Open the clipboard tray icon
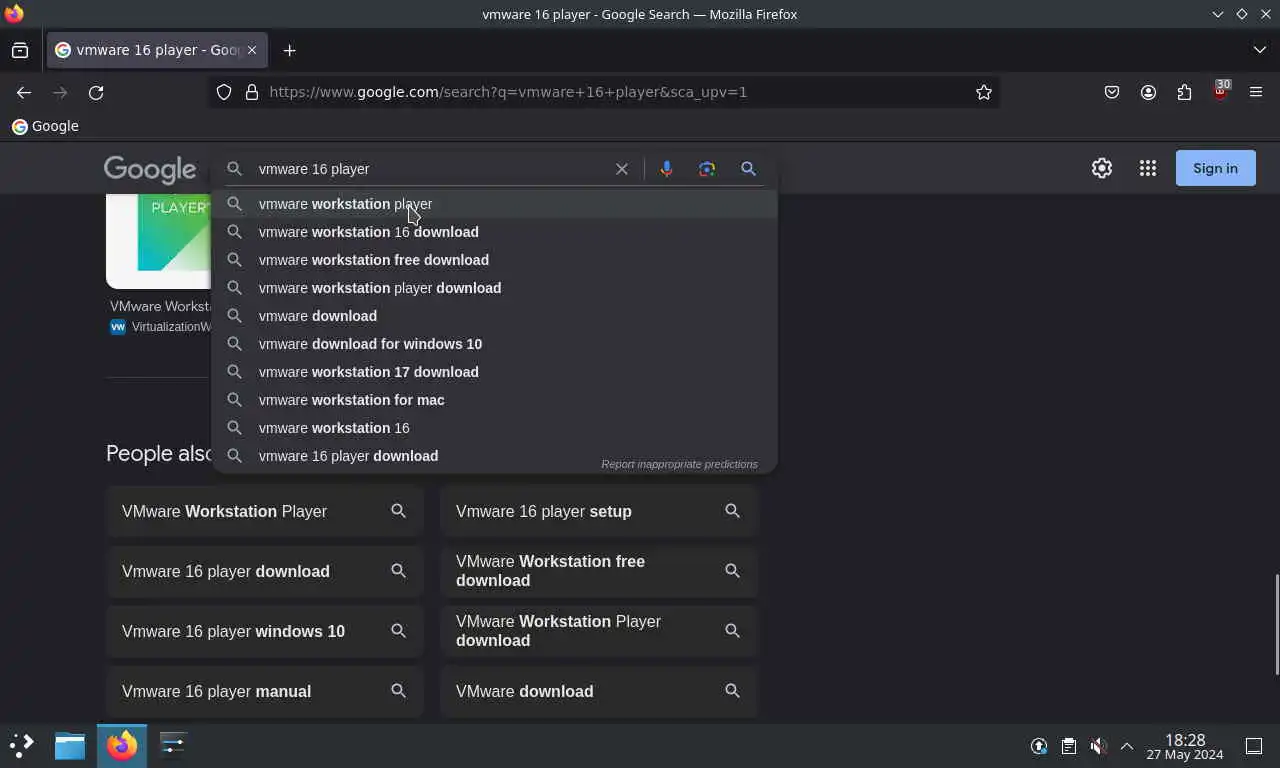 tap(1069, 746)
